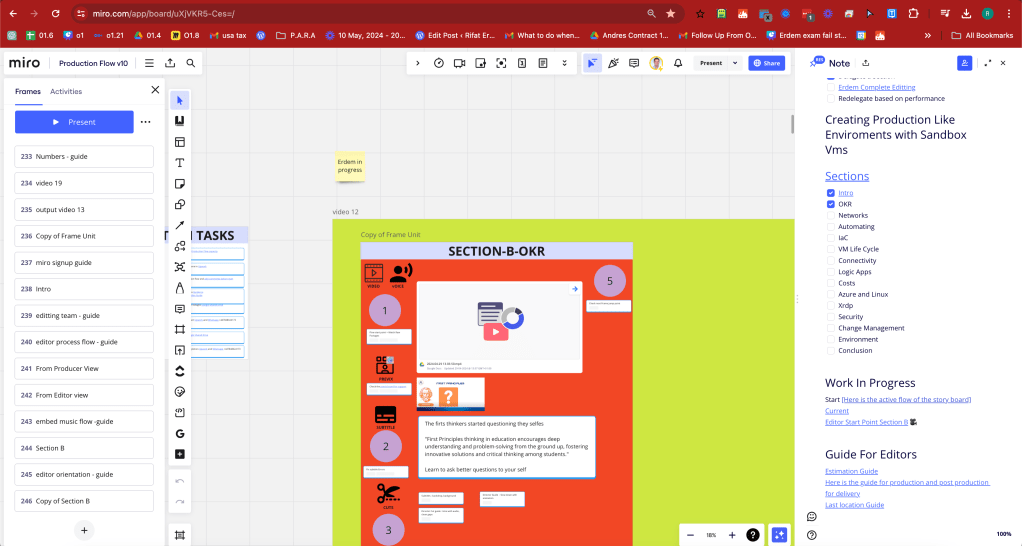The image size is (1022, 546).
Task: Collapse the top toolbar with right chevron
Action: [418, 63]
